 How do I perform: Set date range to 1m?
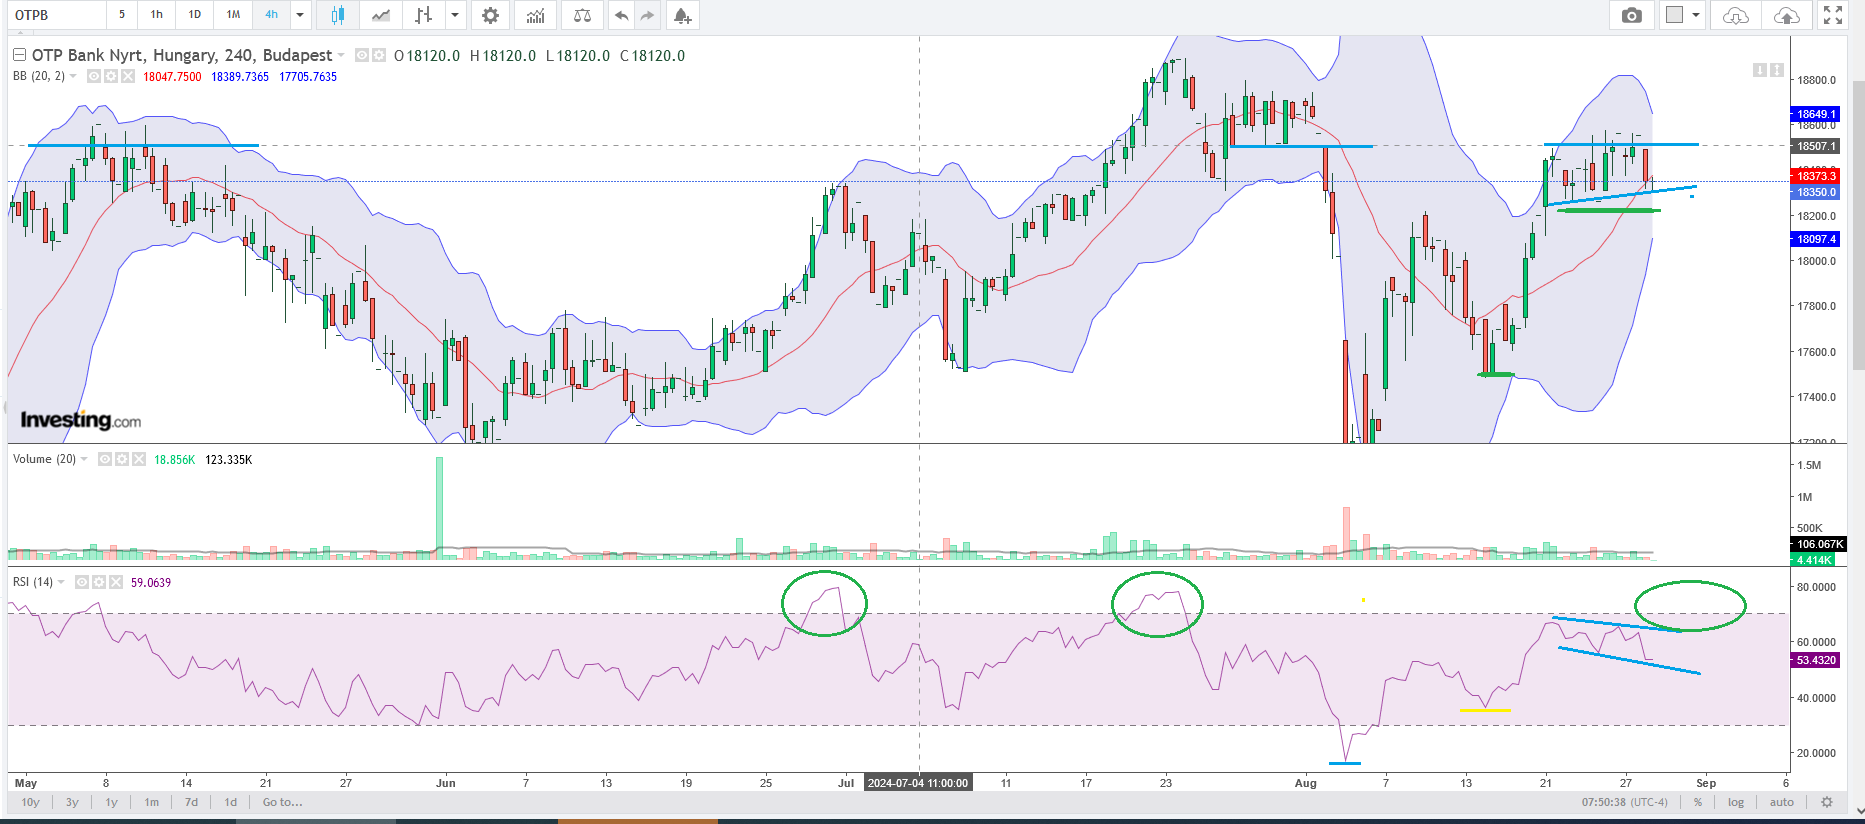pos(152,802)
